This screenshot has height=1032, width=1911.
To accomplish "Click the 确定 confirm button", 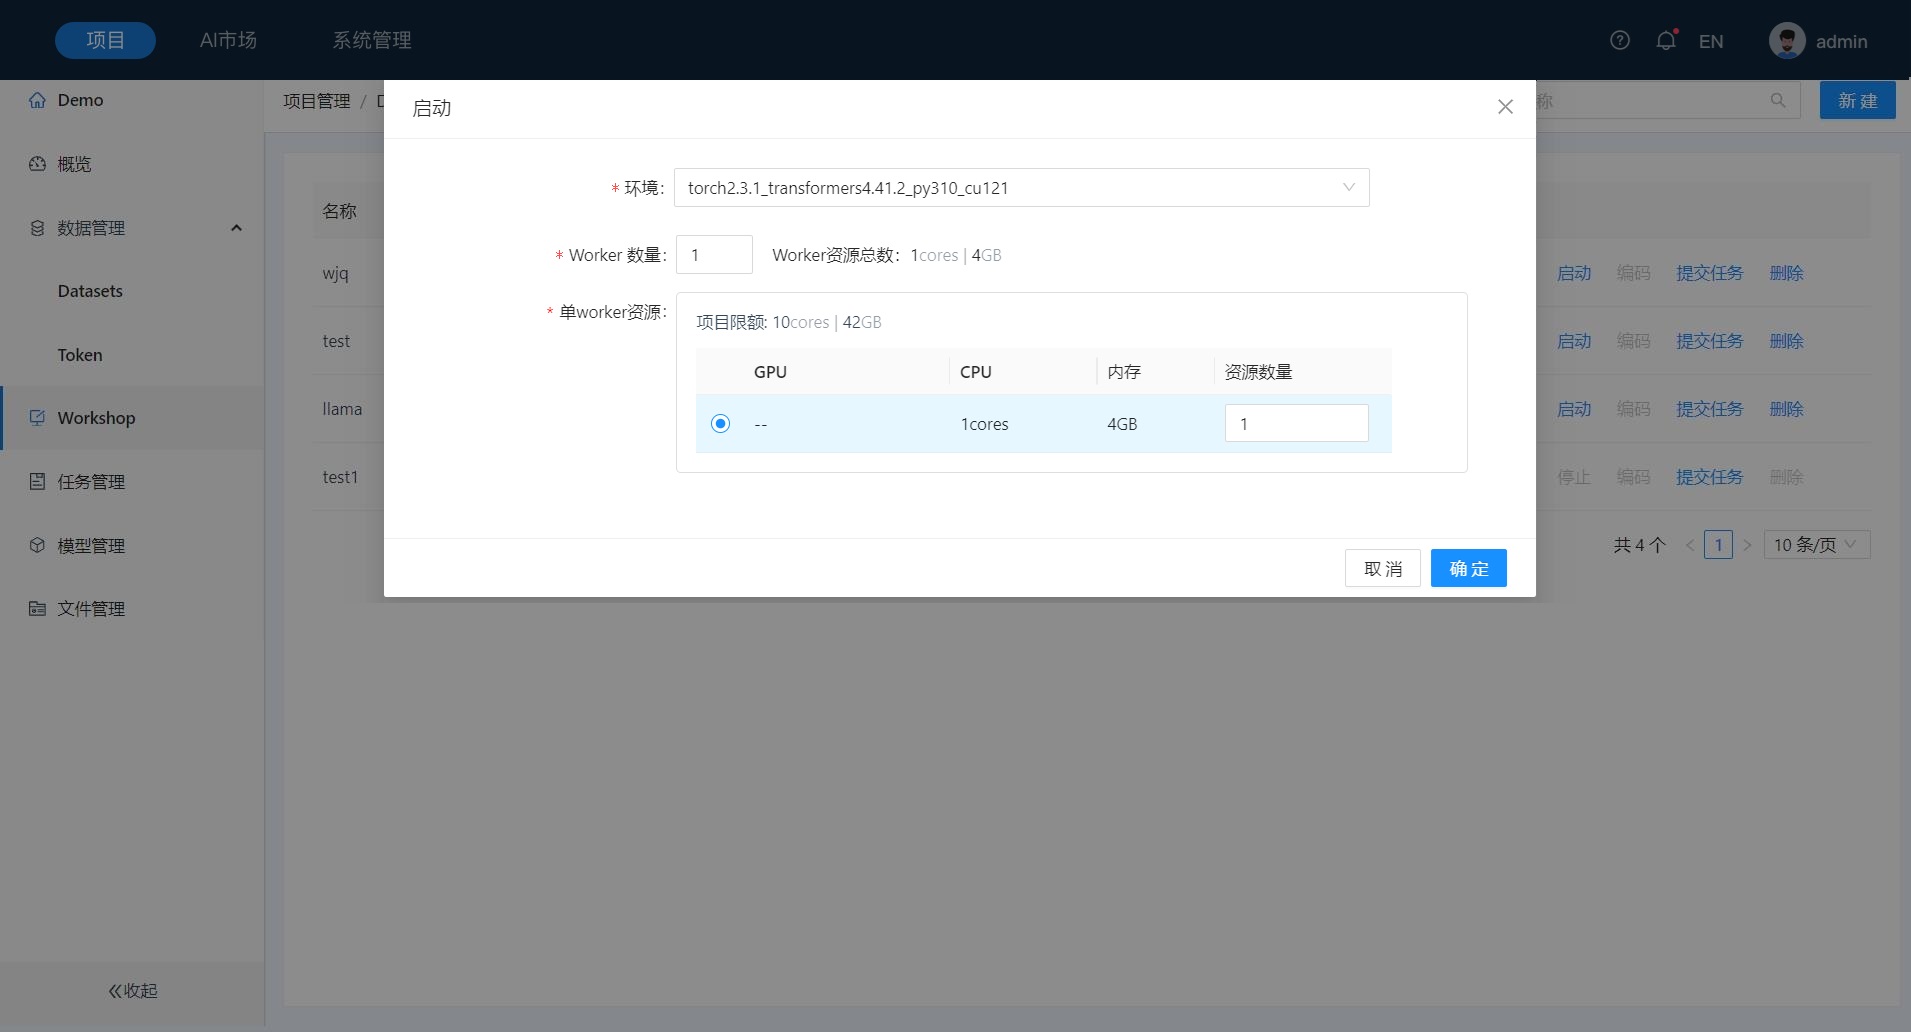I will 1468,569.
